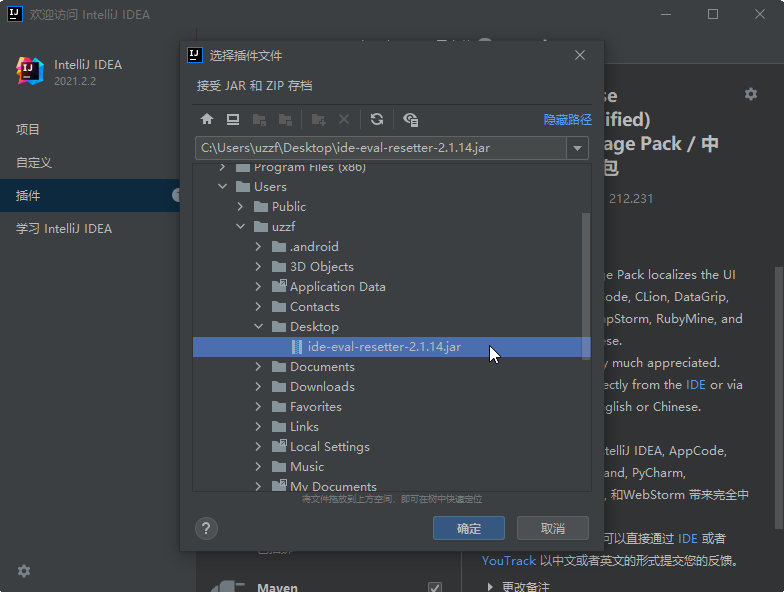Screen dimensions: 784x592
Task: Expand the 更改备注 section
Action: coord(490,586)
